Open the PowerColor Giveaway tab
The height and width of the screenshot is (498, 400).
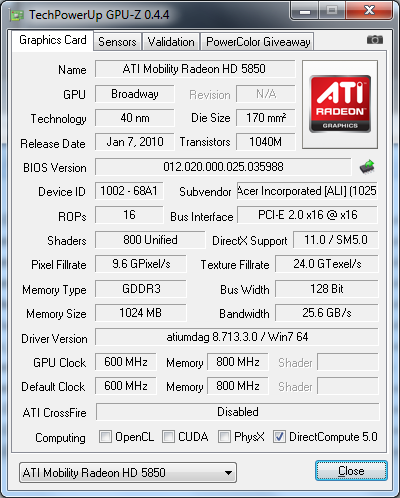pos(258,42)
